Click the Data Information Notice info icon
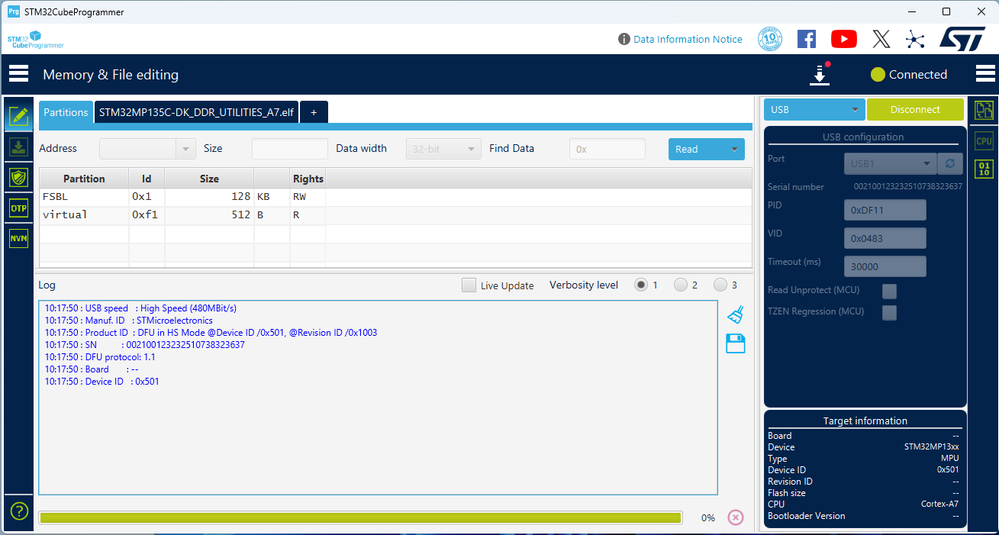Screen dimensions: 999x535 624,39
